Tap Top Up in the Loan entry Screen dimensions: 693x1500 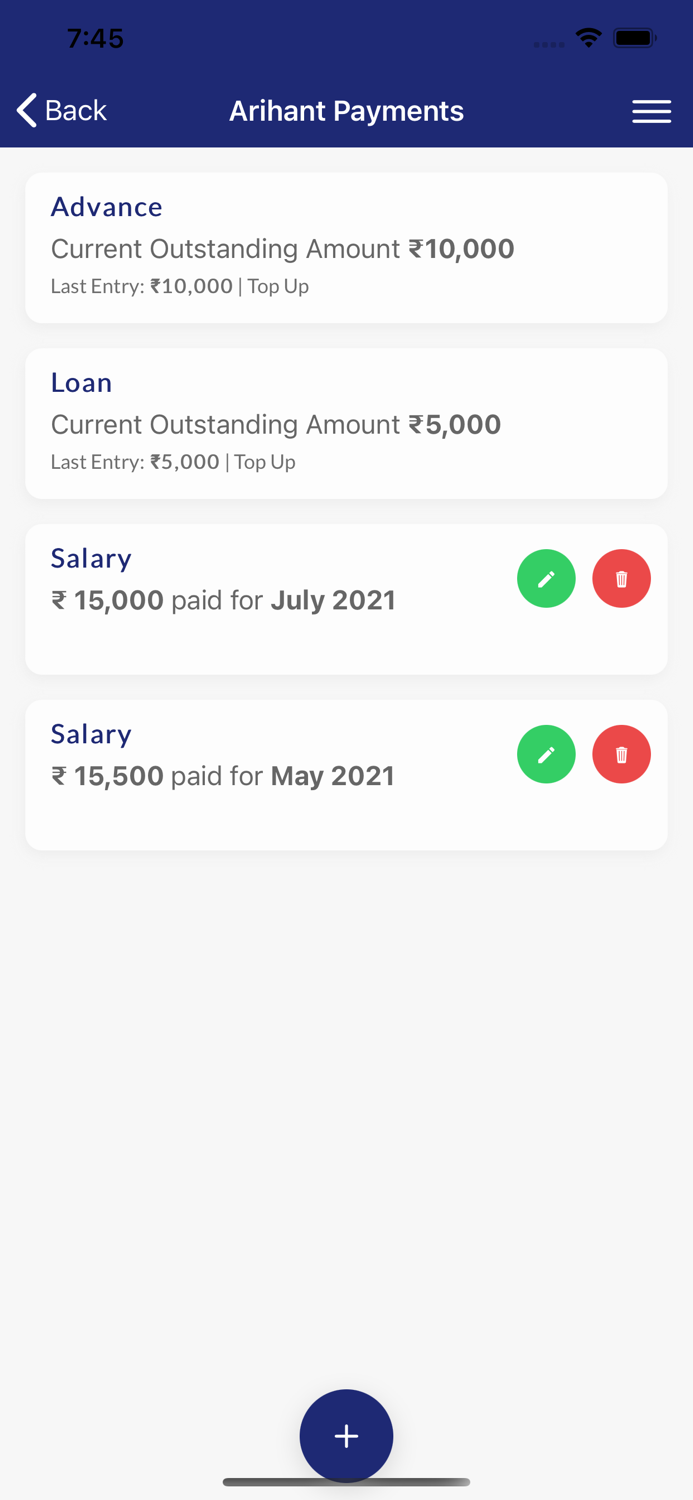[264, 462]
